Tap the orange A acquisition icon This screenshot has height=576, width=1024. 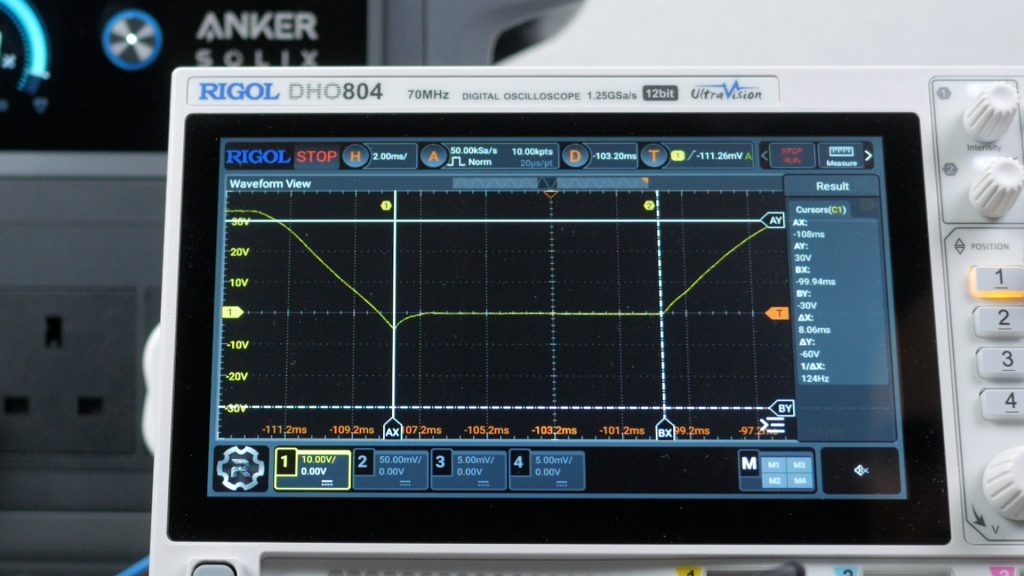(x=433, y=156)
